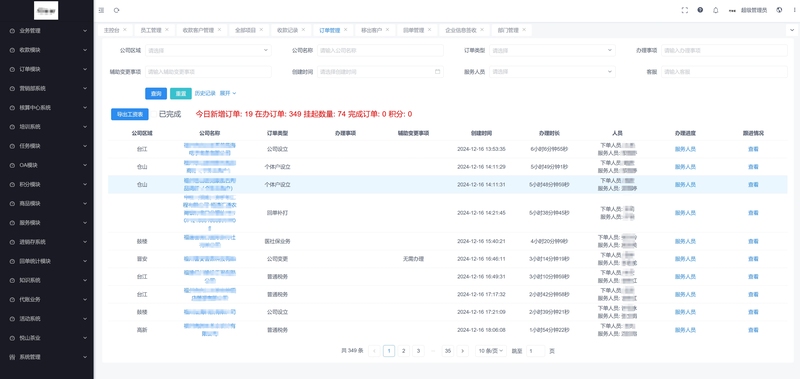This screenshot has height=379, width=800.
Task: Click the 公司名称 input field
Action: point(380,50)
